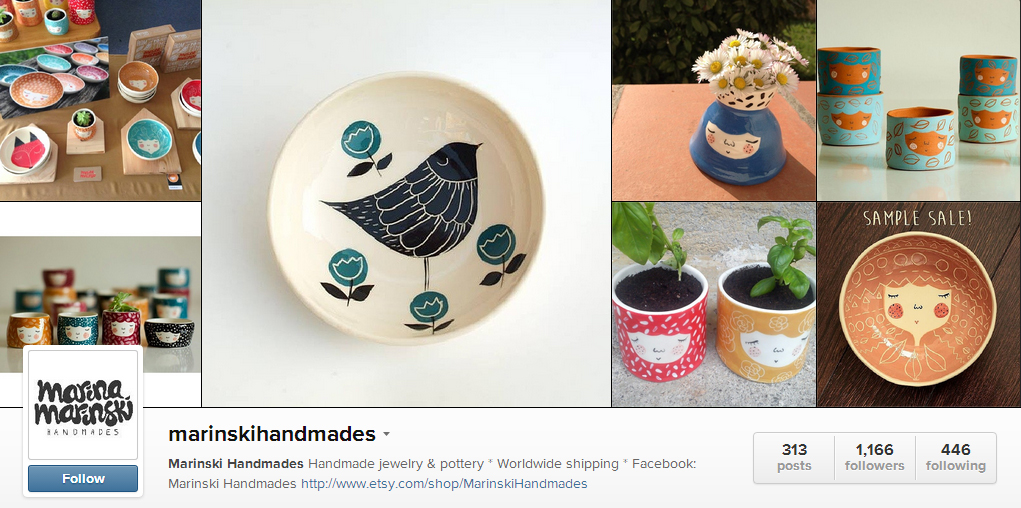The width and height of the screenshot is (1021, 508).
Task: Click the basil plant in the yellow planter
Action: click(785, 255)
